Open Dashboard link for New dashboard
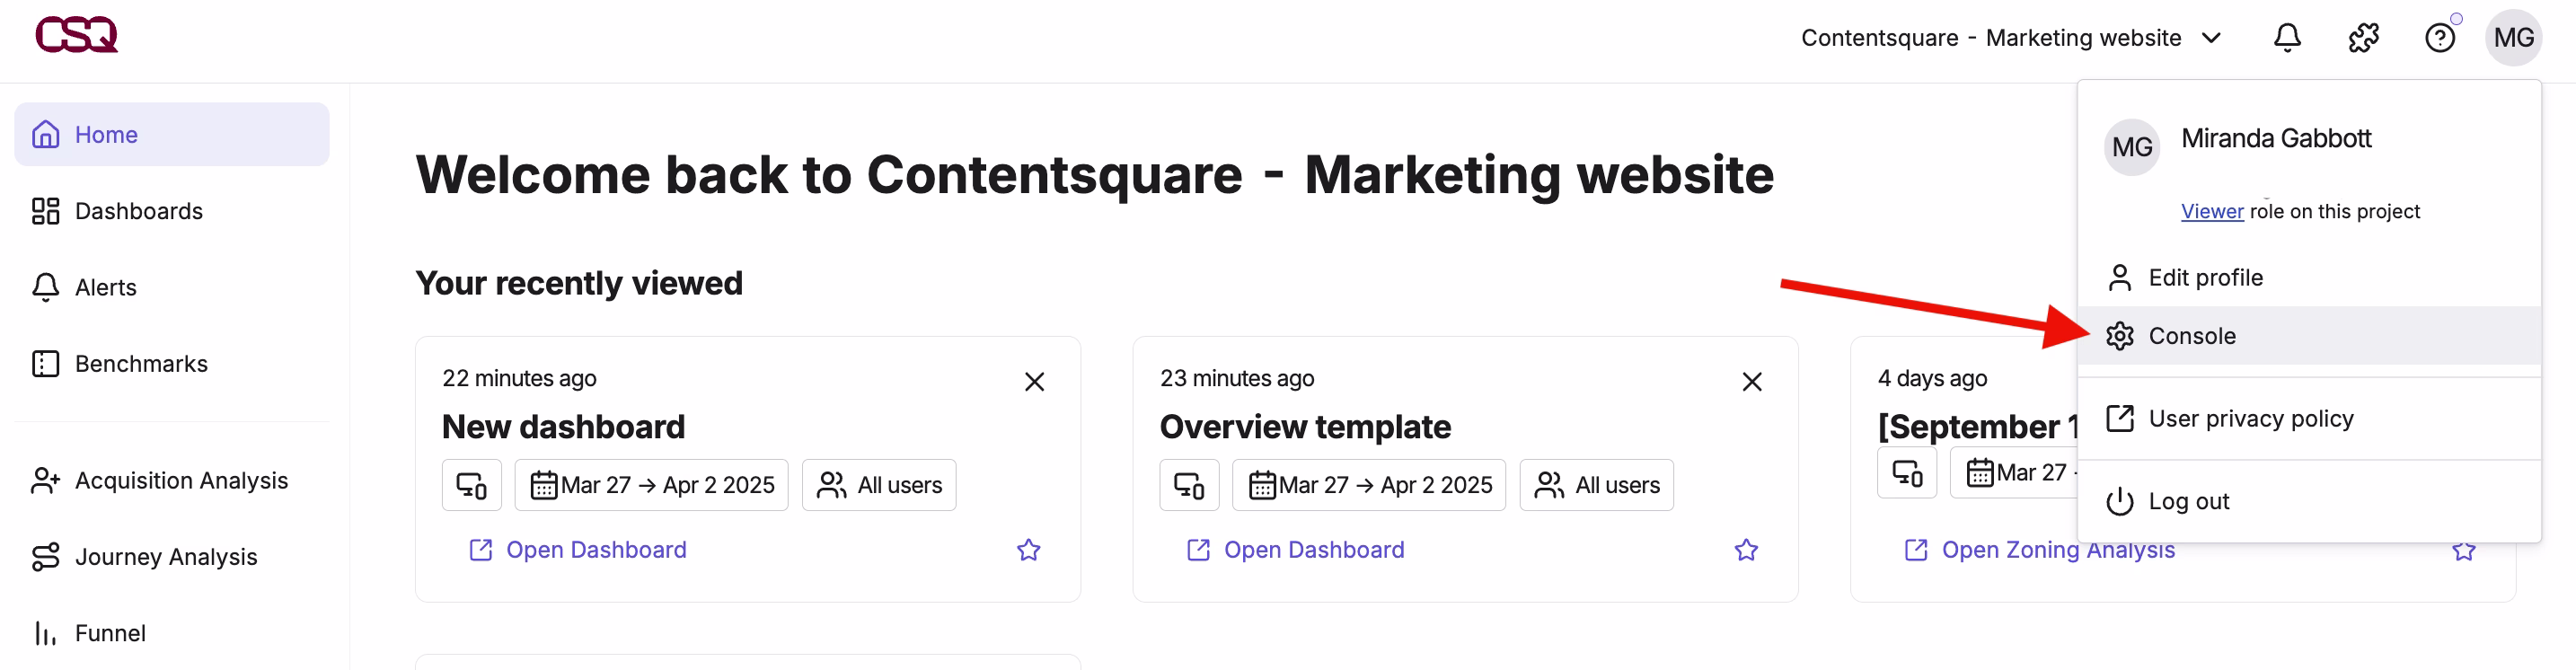2576x670 pixels. click(578, 550)
